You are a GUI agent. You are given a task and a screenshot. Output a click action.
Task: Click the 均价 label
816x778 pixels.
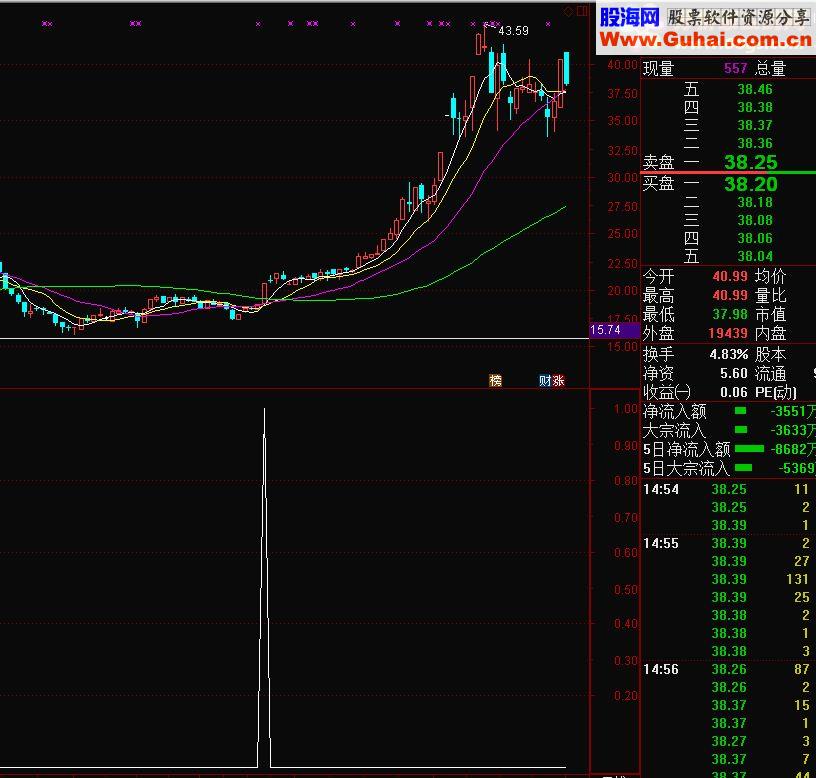[770, 276]
